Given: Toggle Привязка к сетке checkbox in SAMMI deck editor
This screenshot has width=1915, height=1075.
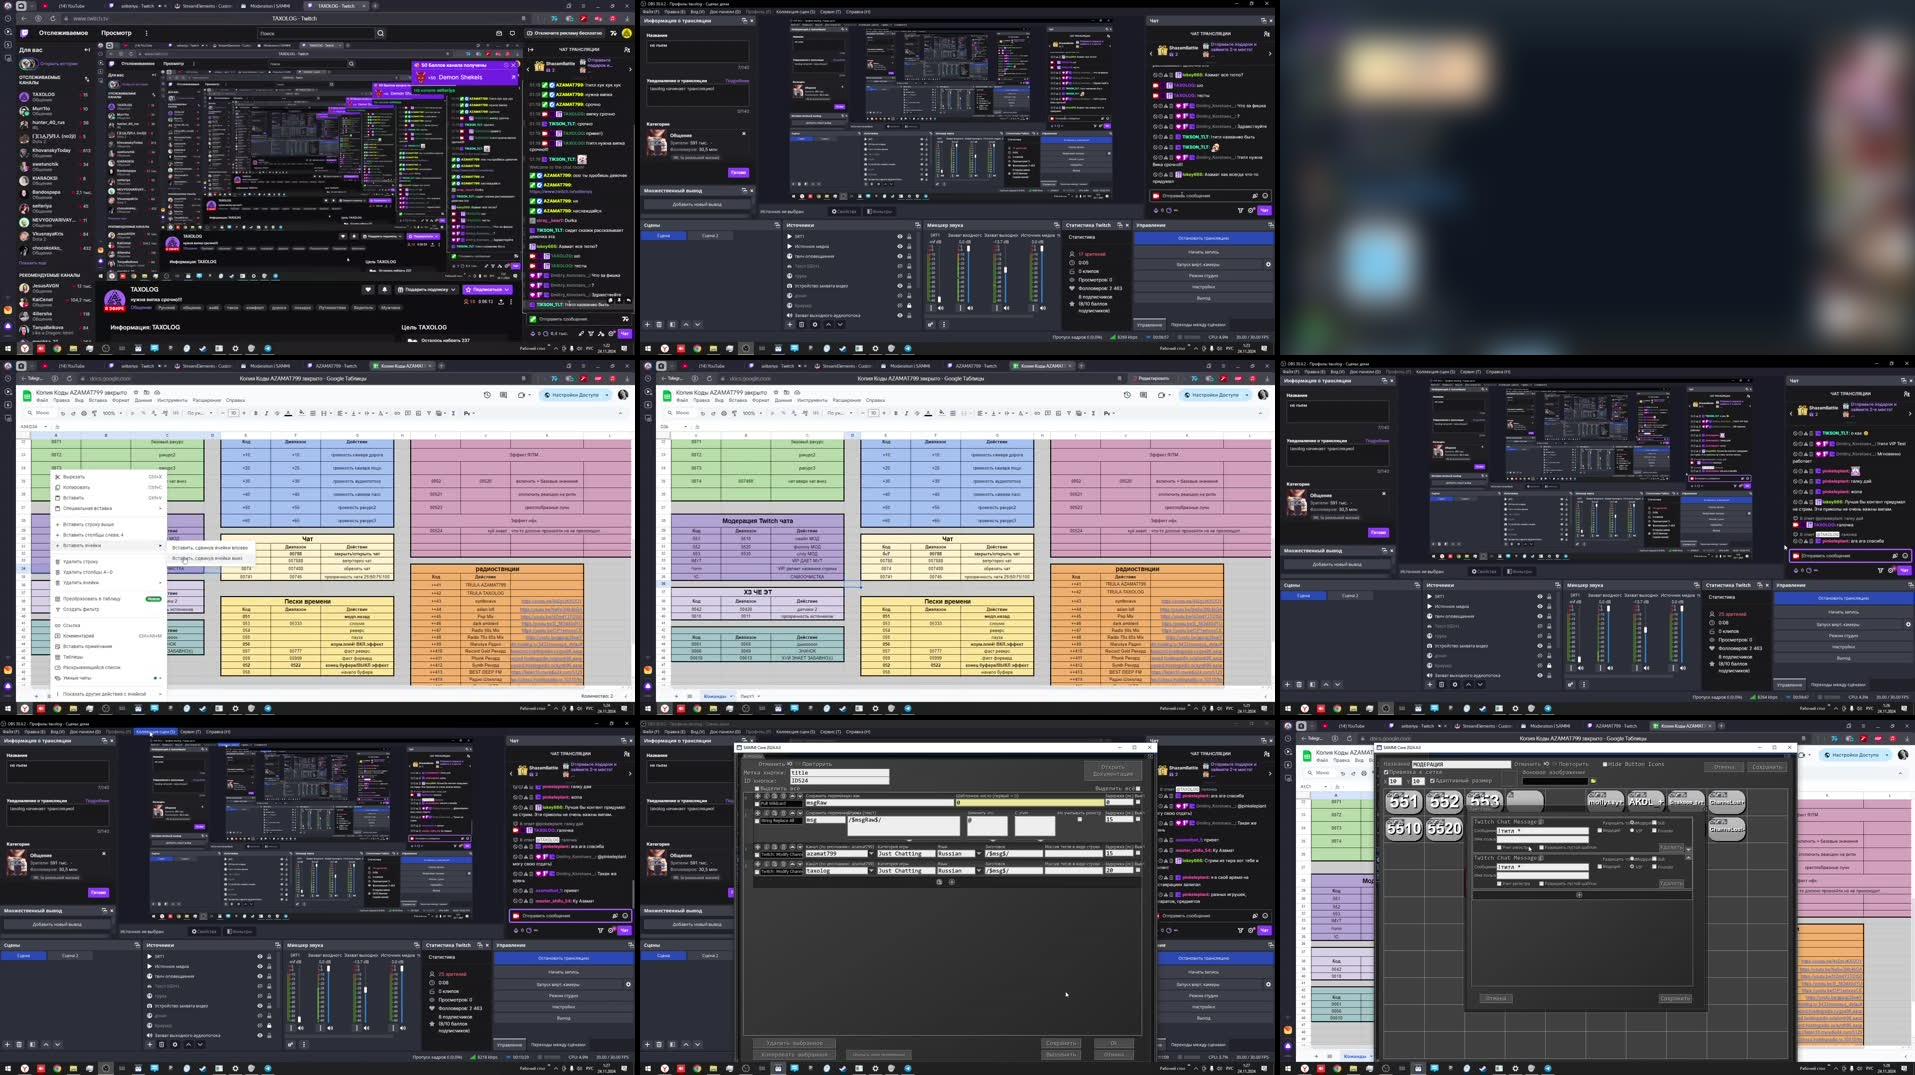Looking at the screenshot, I should click(x=1386, y=773).
